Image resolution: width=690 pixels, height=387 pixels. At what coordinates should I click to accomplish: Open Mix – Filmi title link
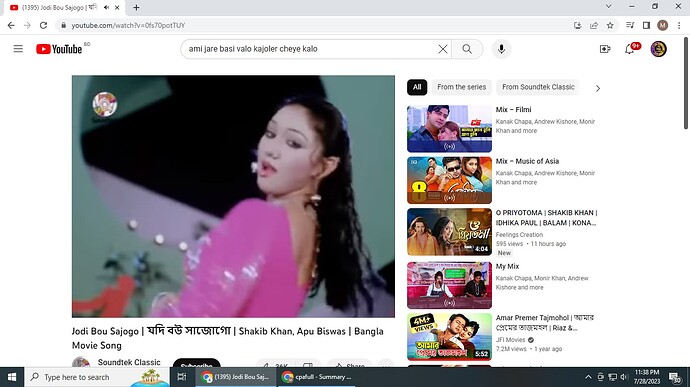point(513,110)
